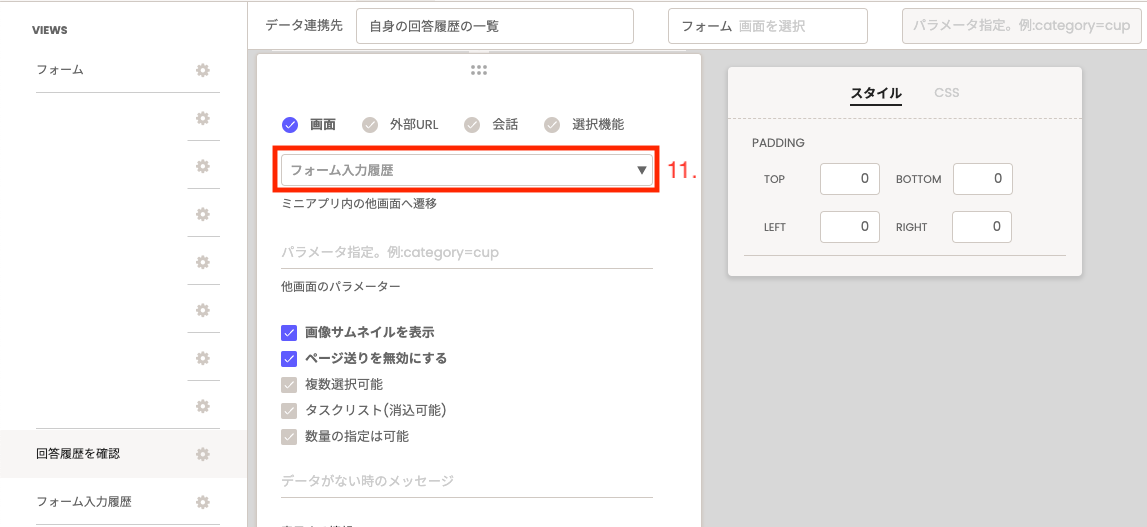
Task: Click the PADDING BOTTOM value field
Action: click(982, 179)
